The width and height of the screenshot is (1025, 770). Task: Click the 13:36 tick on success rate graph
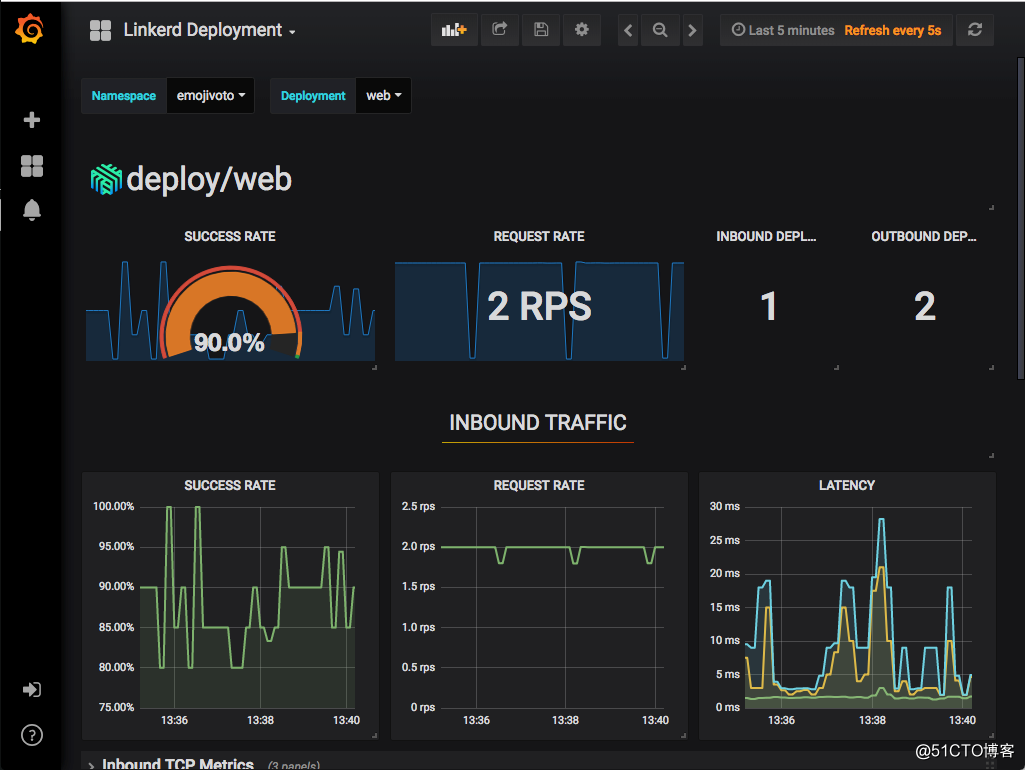point(175,720)
